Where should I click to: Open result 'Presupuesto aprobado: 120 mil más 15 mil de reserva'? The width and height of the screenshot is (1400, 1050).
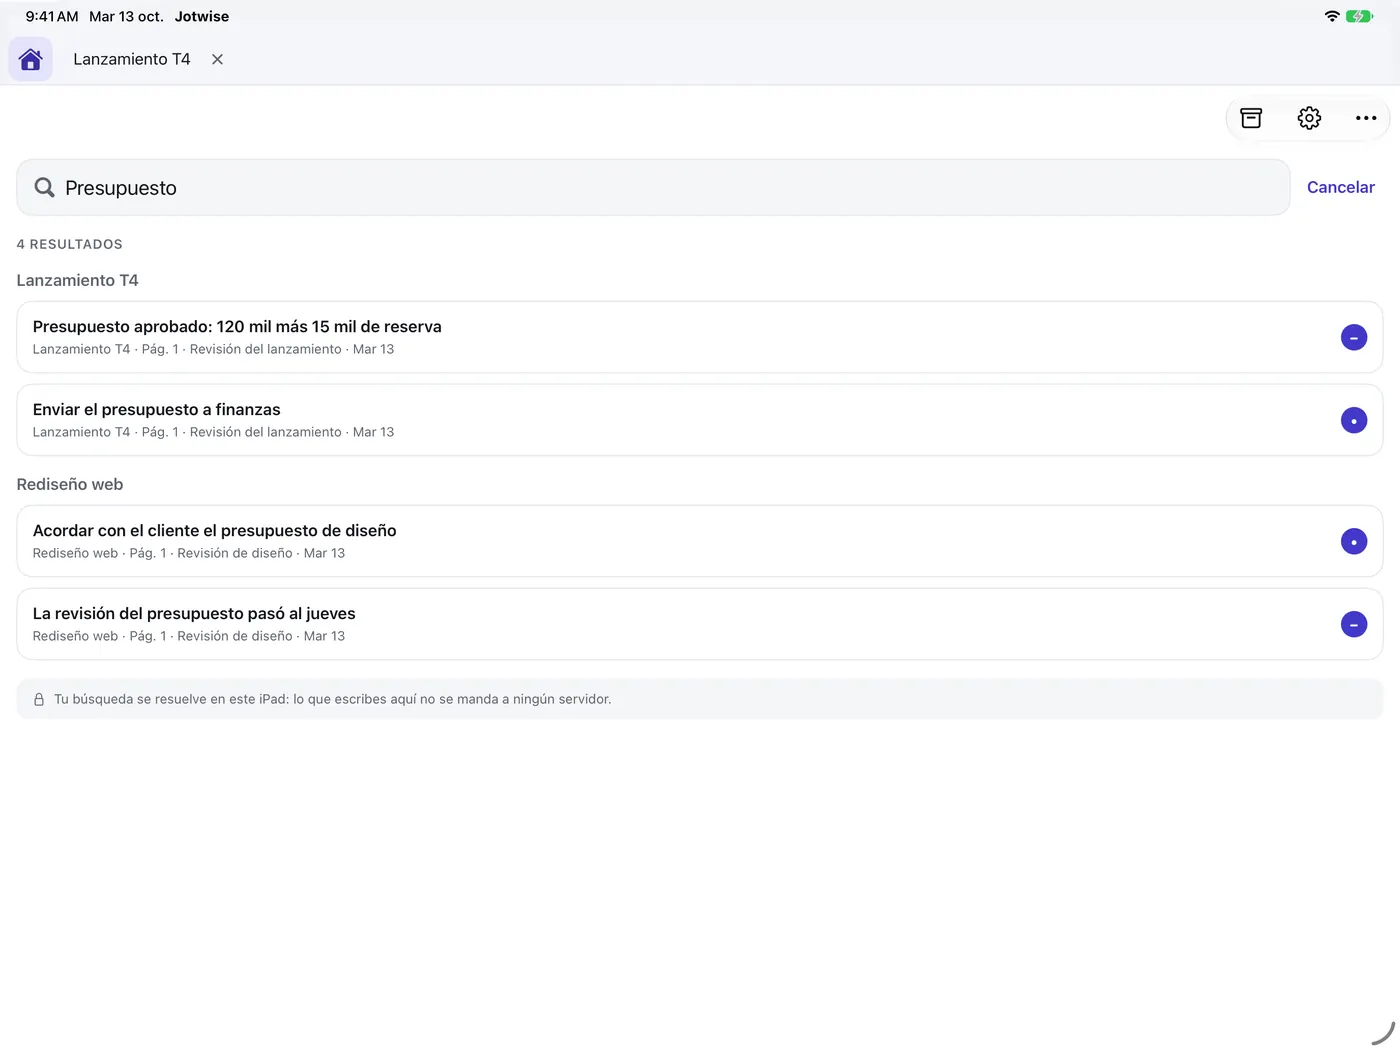699,337
